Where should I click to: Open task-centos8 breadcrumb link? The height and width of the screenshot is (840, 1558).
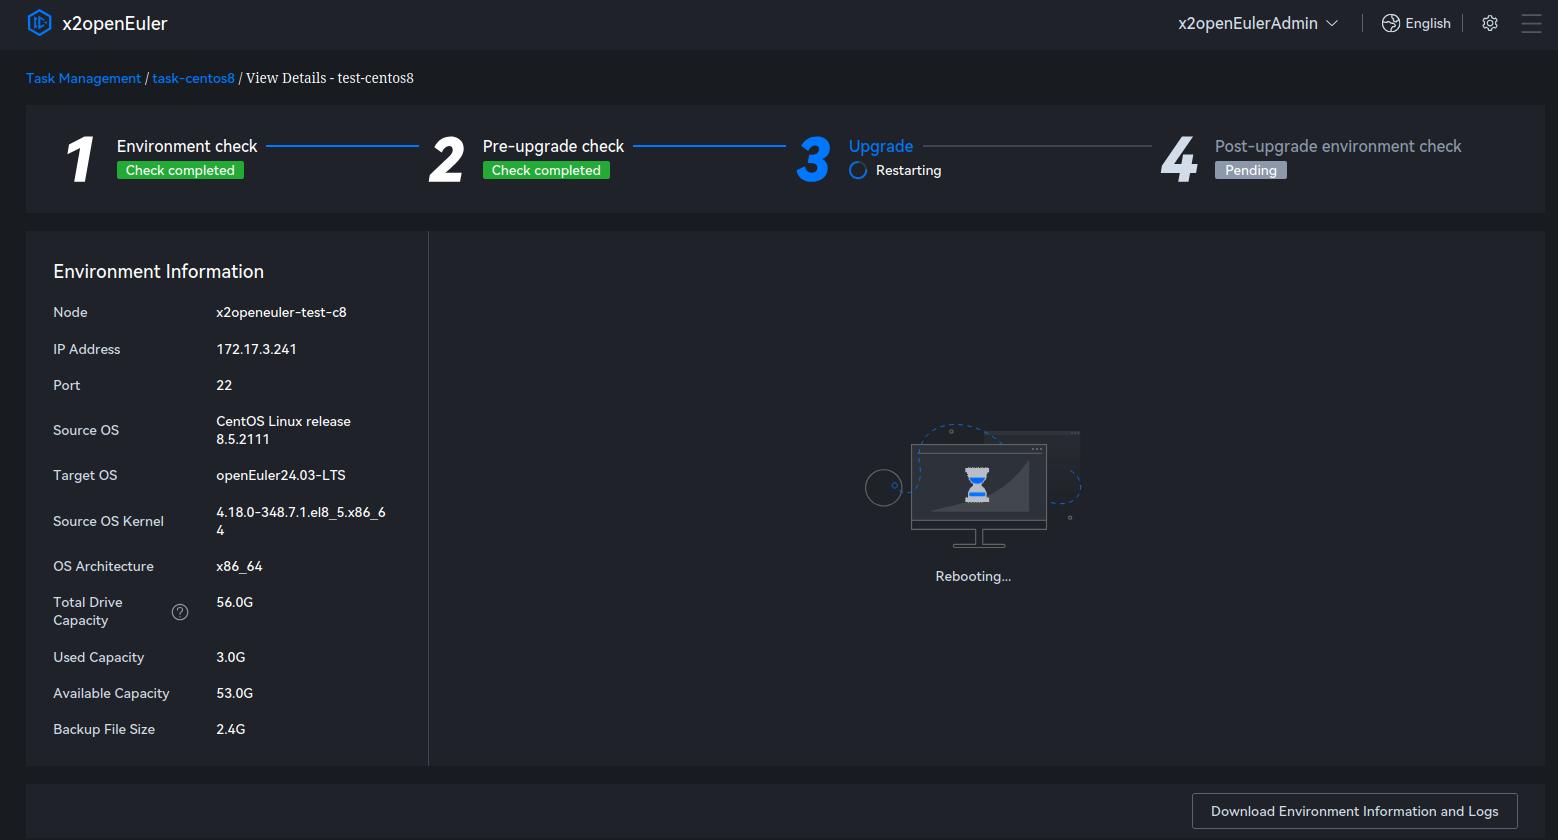coord(193,78)
